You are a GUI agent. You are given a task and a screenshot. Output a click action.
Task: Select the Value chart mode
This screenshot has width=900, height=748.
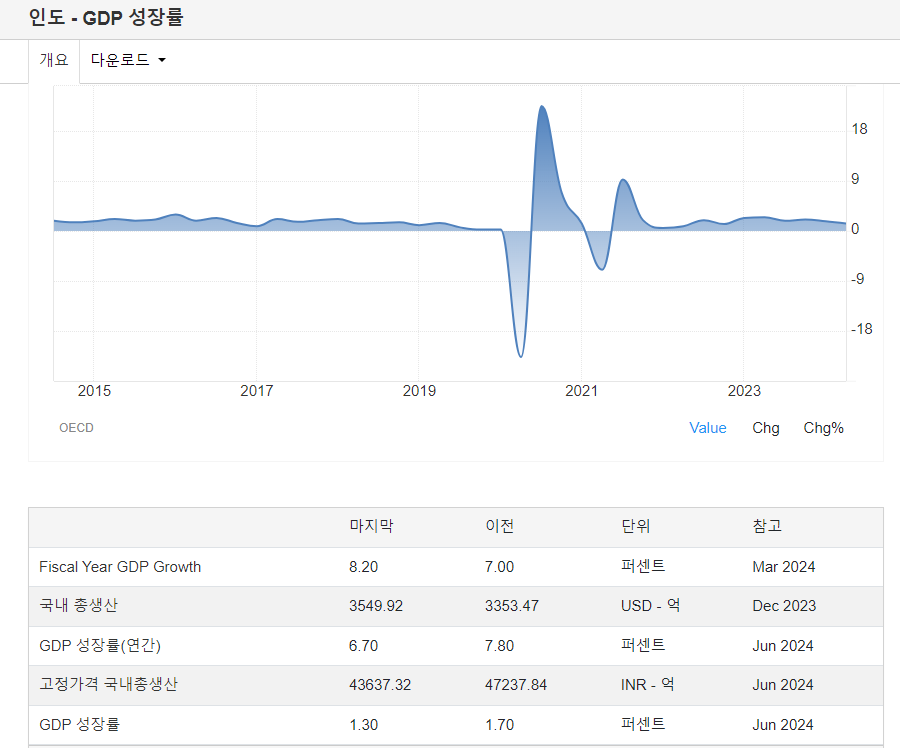click(x=707, y=428)
